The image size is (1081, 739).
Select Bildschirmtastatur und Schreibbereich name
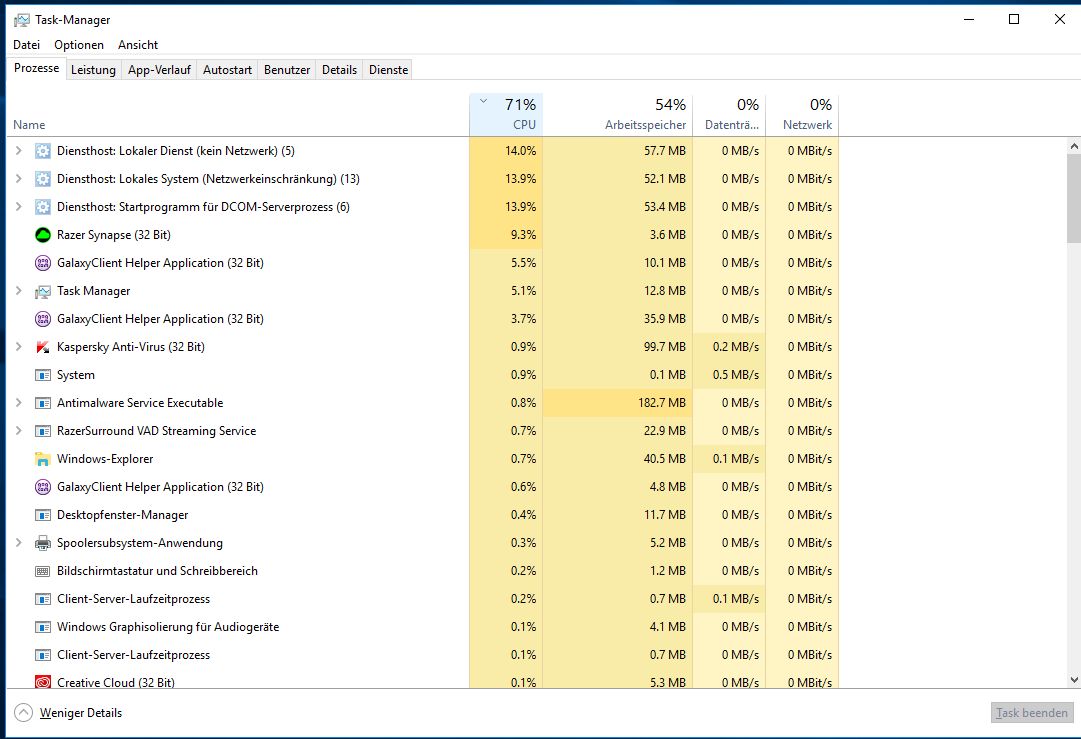[x=157, y=571]
